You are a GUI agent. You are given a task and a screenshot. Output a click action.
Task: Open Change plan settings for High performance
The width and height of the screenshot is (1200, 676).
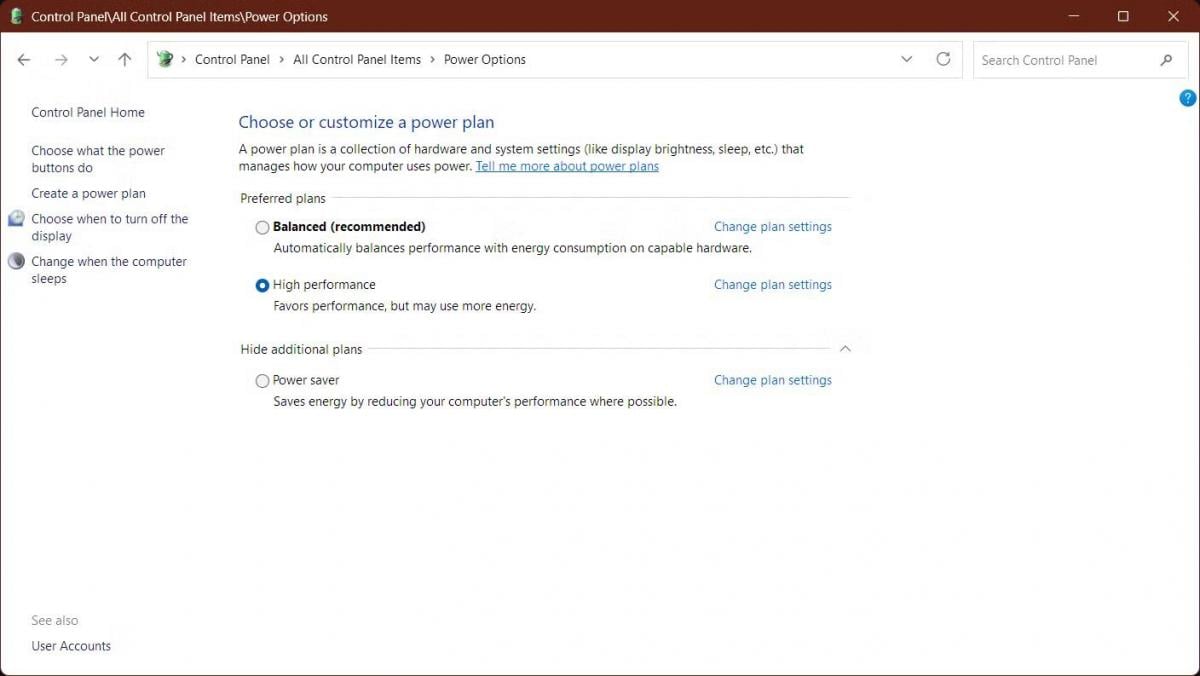click(772, 285)
